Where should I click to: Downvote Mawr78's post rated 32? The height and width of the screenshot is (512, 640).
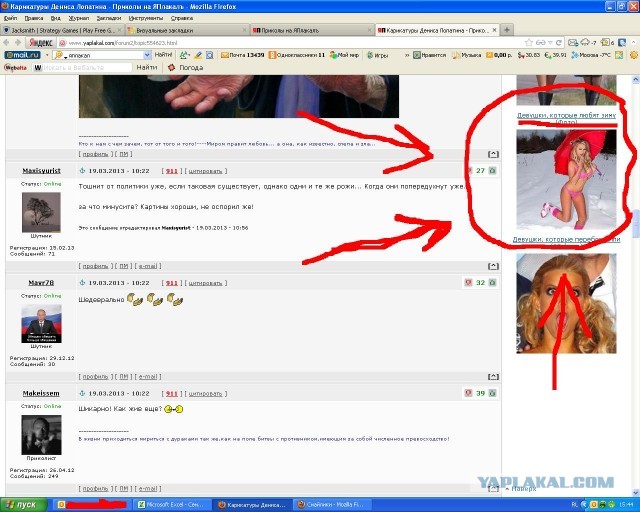point(468,283)
